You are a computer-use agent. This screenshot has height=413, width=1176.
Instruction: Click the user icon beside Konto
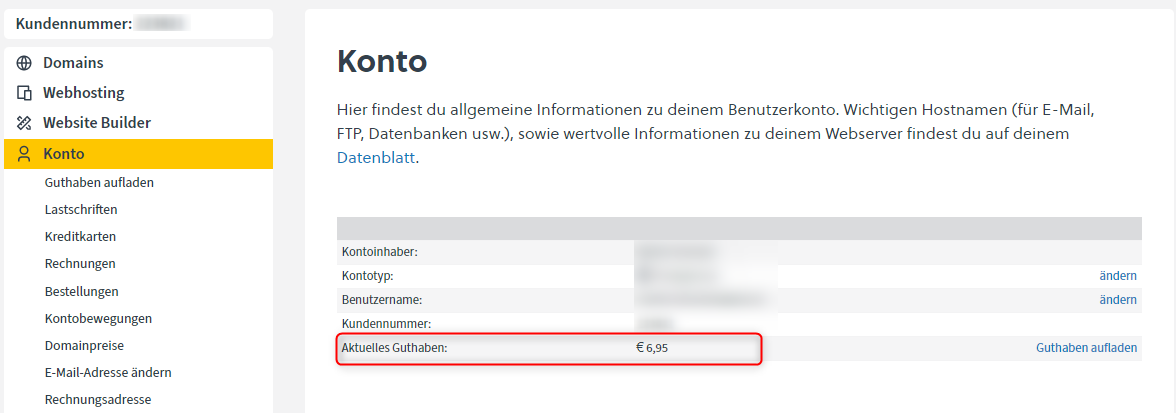pyautogui.click(x=24, y=154)
